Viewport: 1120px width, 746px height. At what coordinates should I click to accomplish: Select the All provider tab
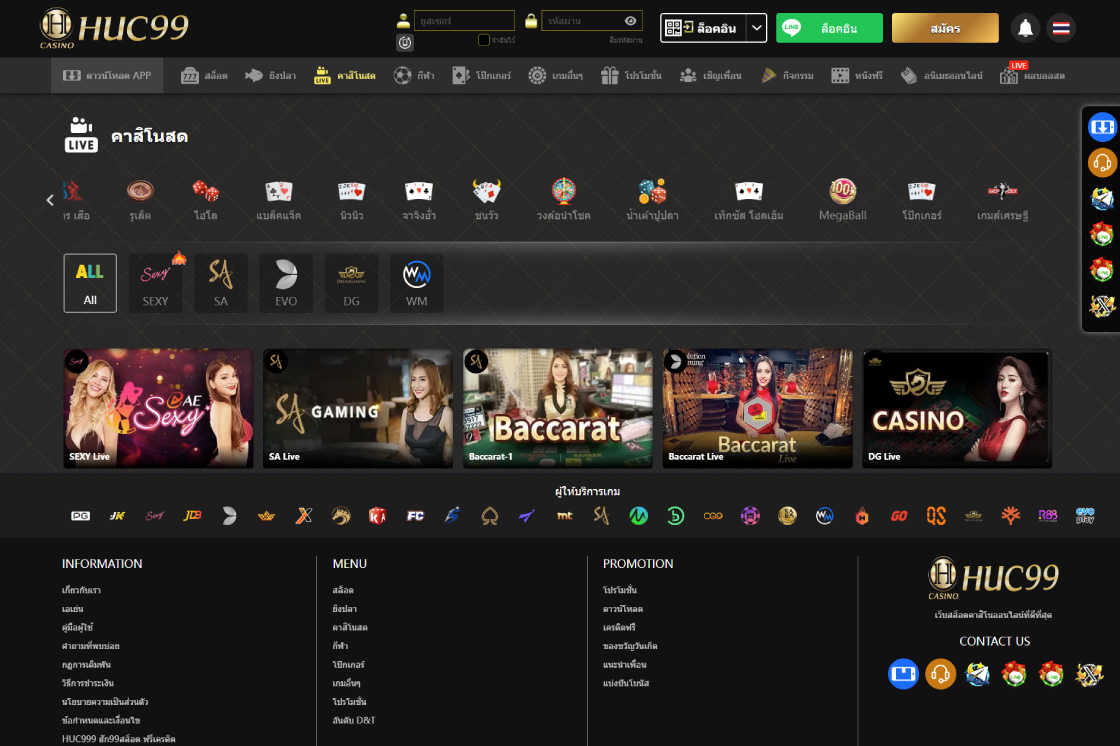pyautogui.click(x=90, y=283)
